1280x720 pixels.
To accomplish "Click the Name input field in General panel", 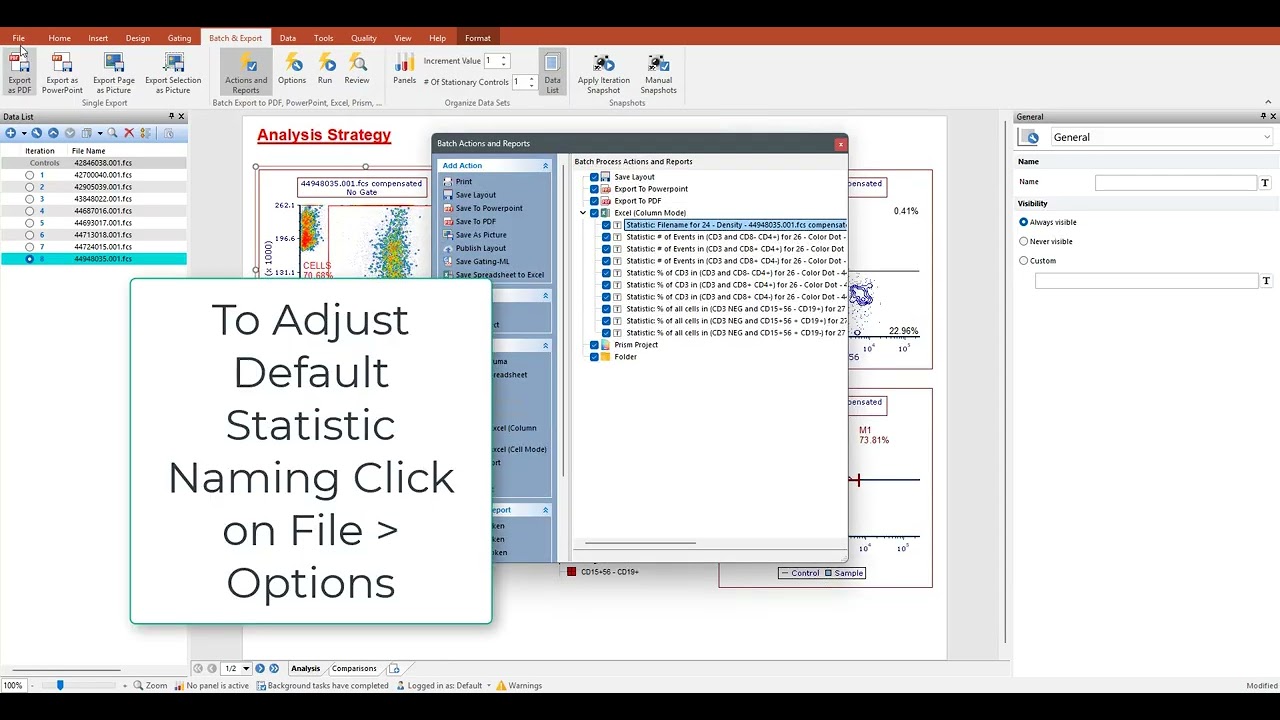I will coord(1176,183).
